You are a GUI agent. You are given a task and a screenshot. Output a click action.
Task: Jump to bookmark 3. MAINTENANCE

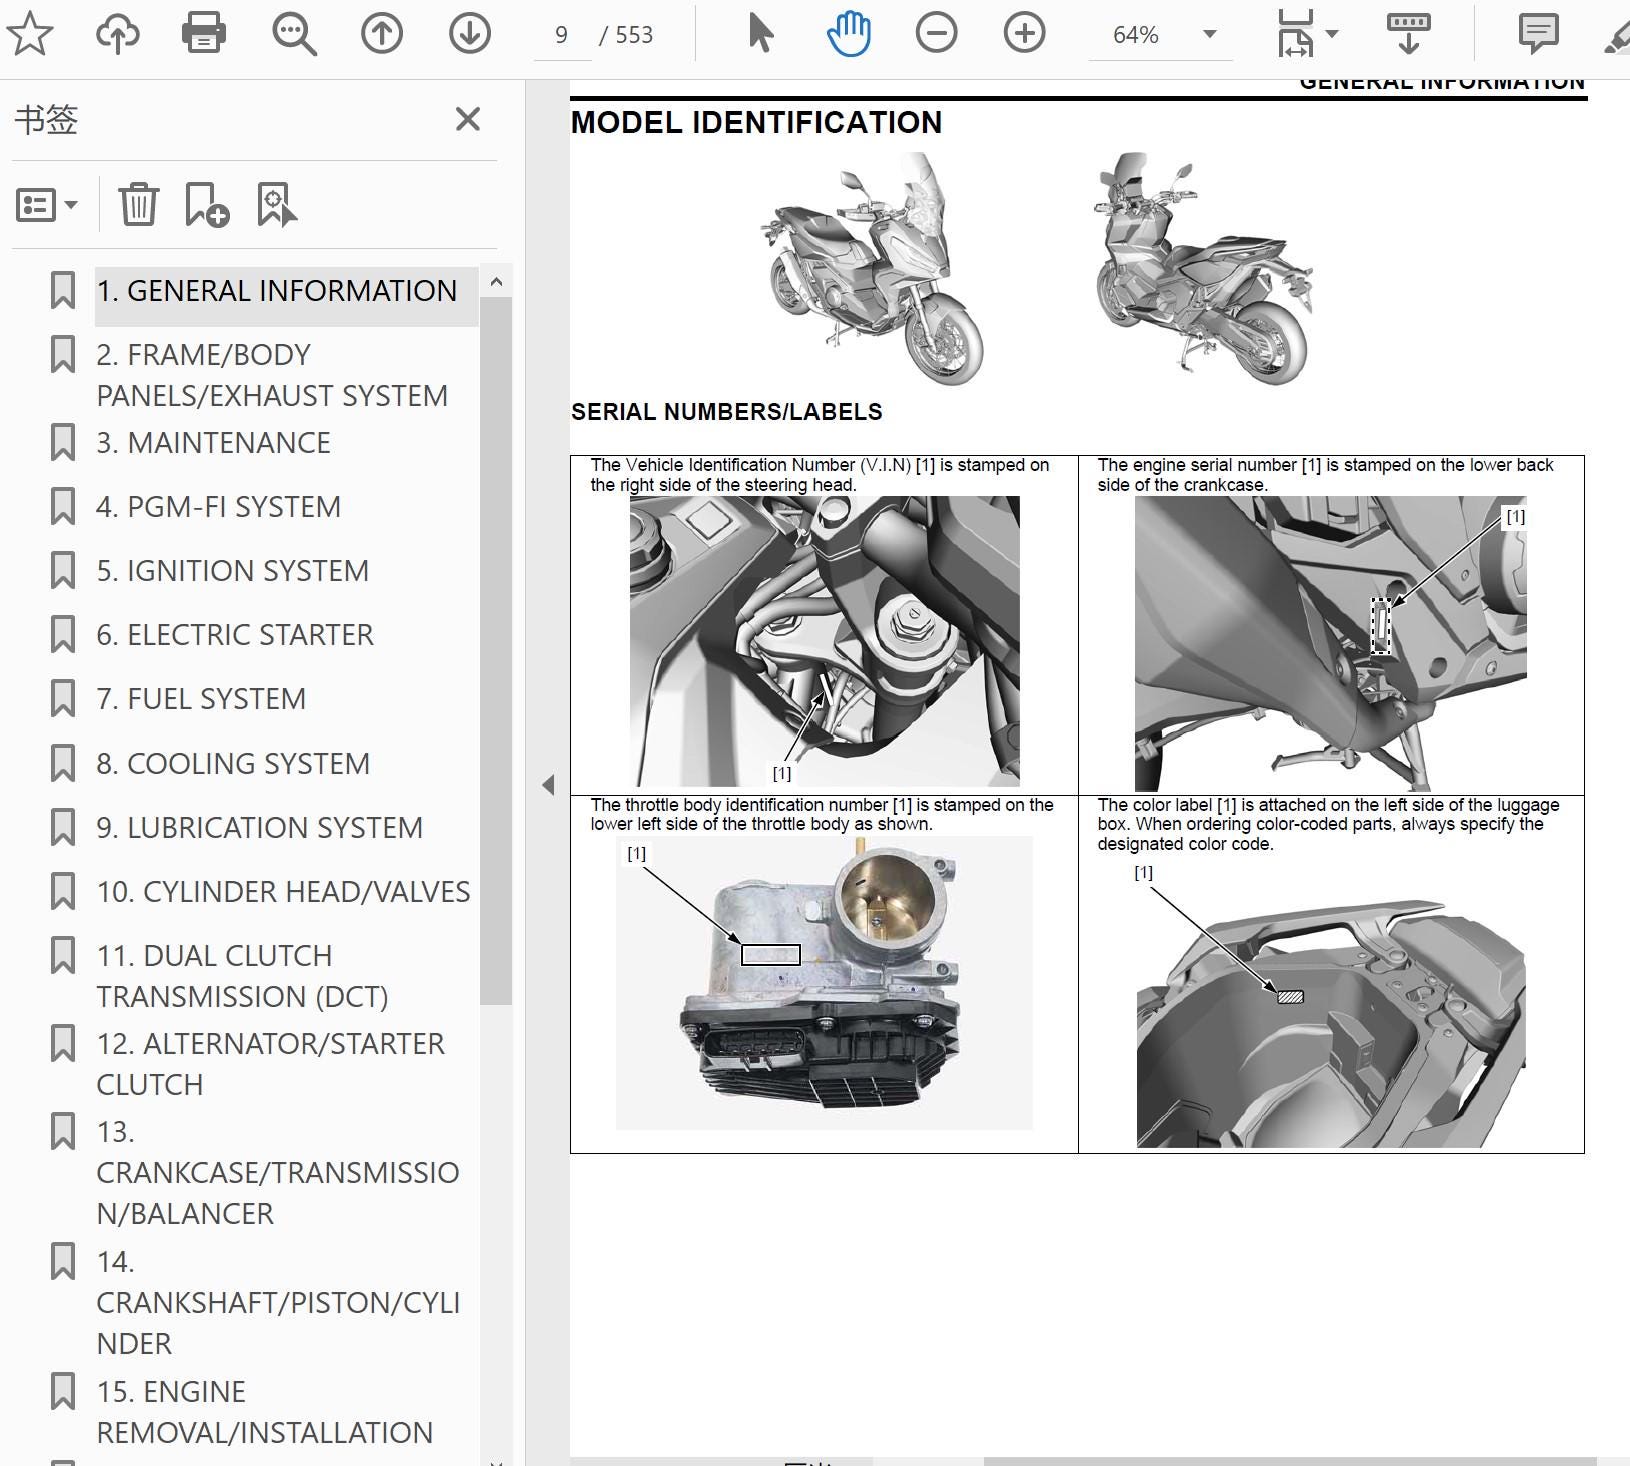click(213, 443)
